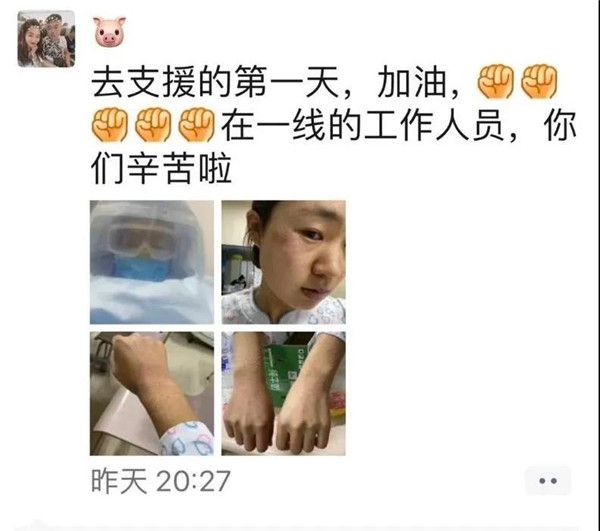Click the 昨天 20:27 timestamp
The height and width of the screenshot is (531, 600).
click(x=161, y=481)
